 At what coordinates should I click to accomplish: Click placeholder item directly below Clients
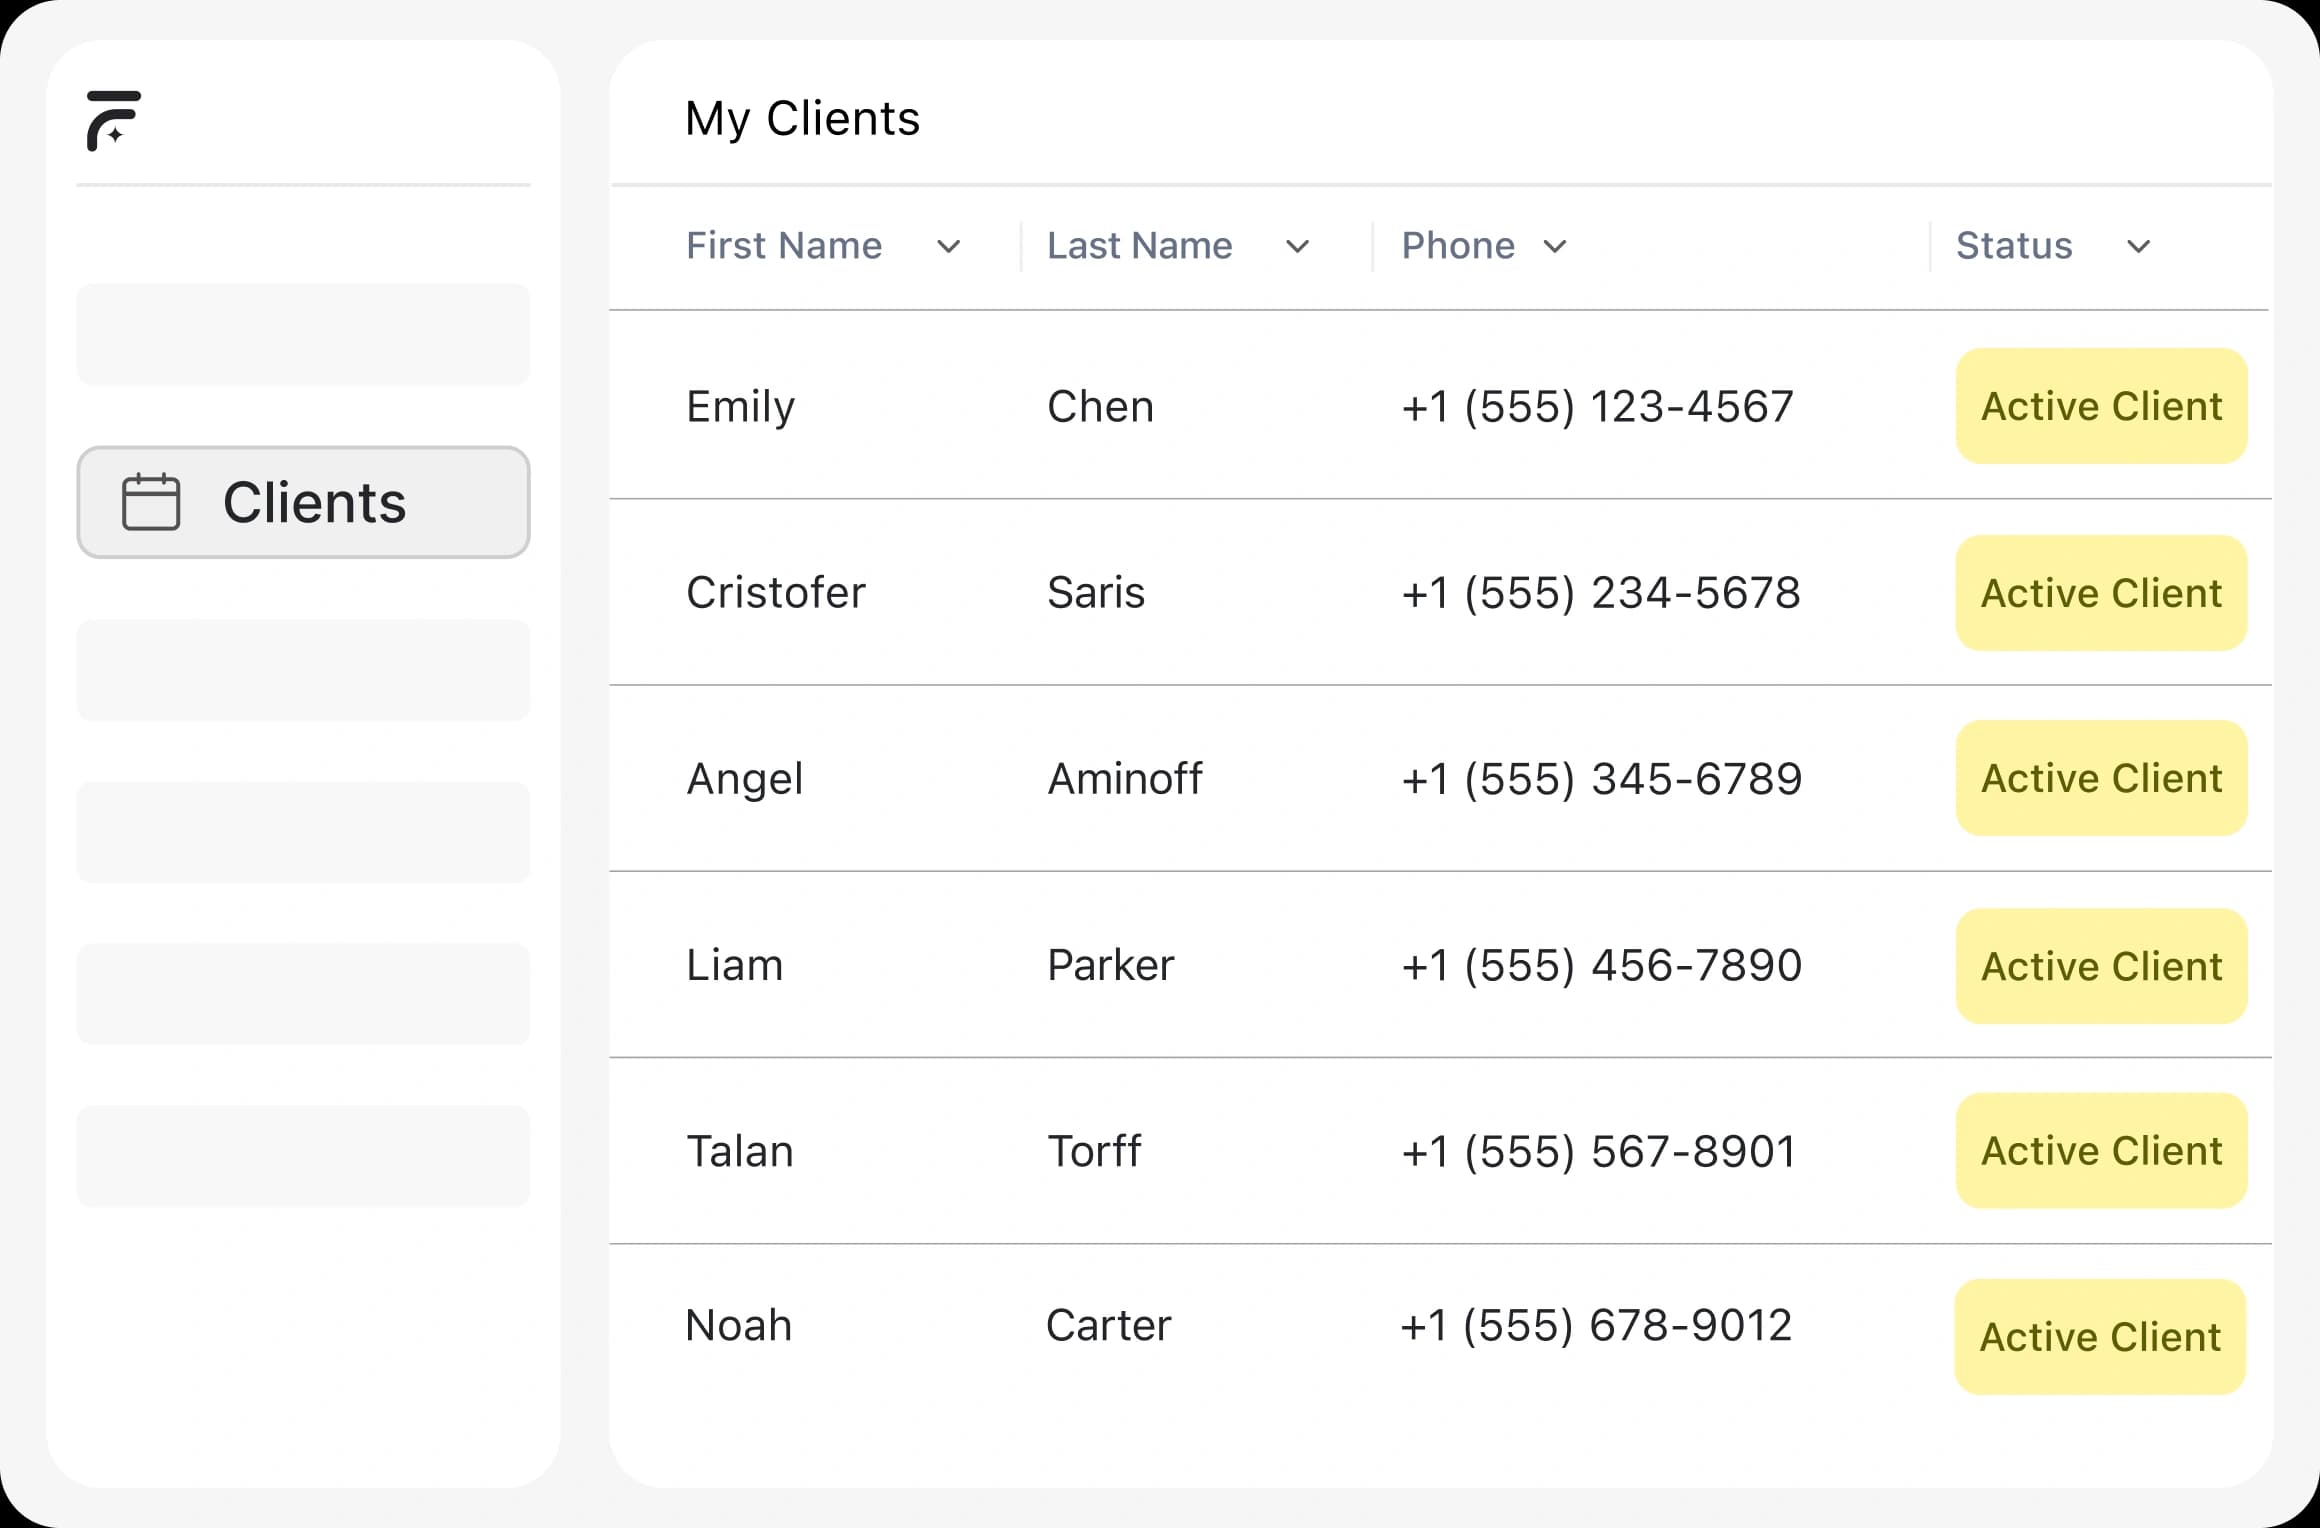(303, 670)
